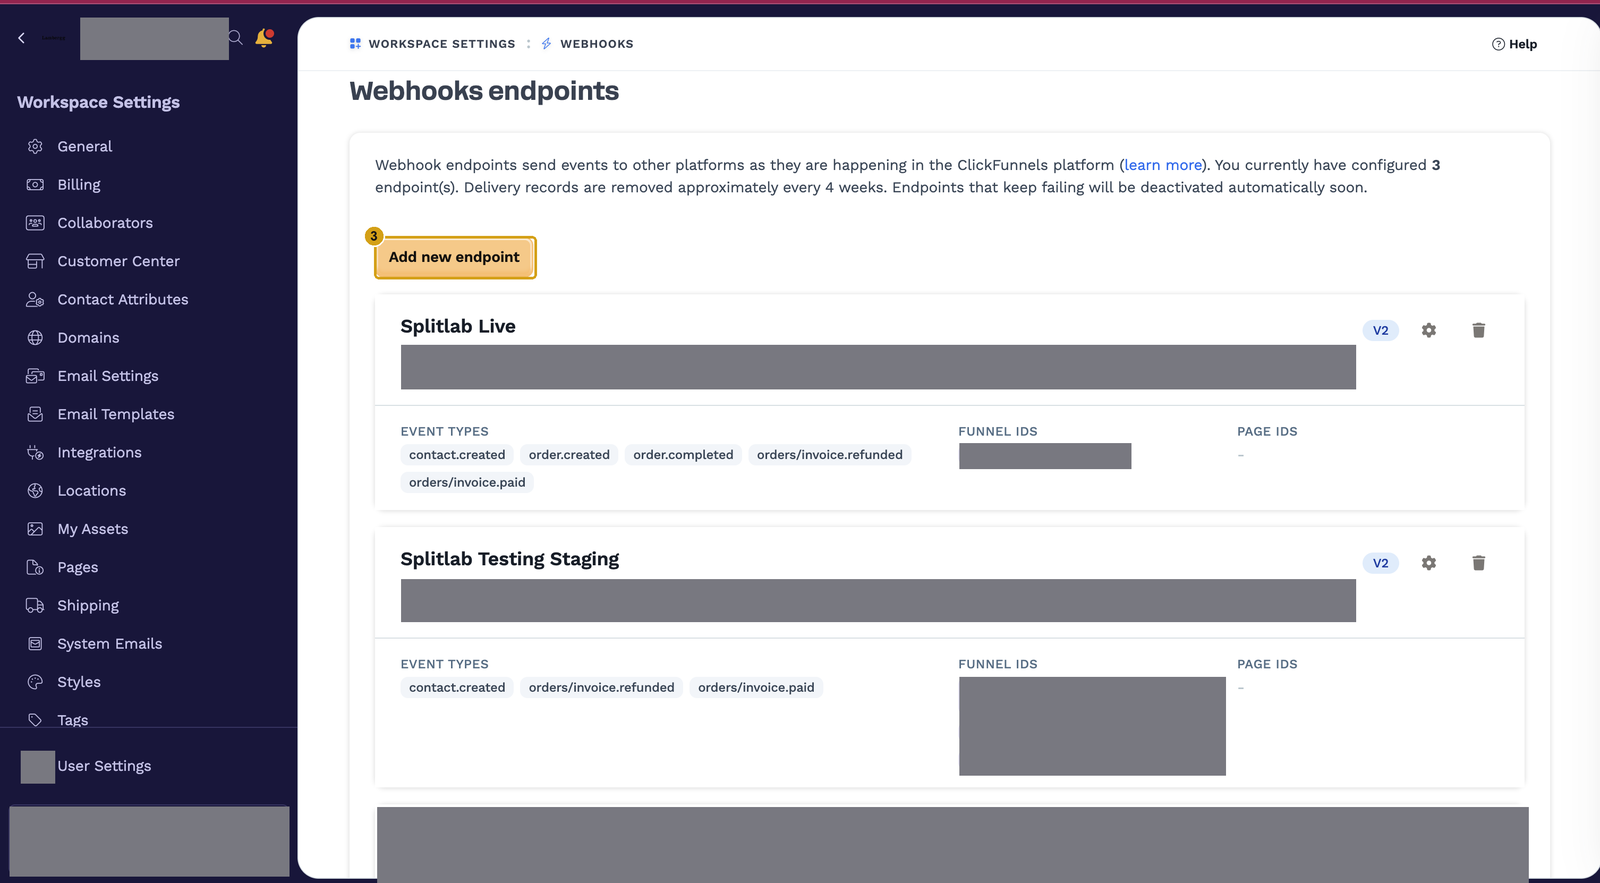This screenshot has height=883, width=1600.
Task: Click the Pages icon in the sidebar
Action: [35, 567]
